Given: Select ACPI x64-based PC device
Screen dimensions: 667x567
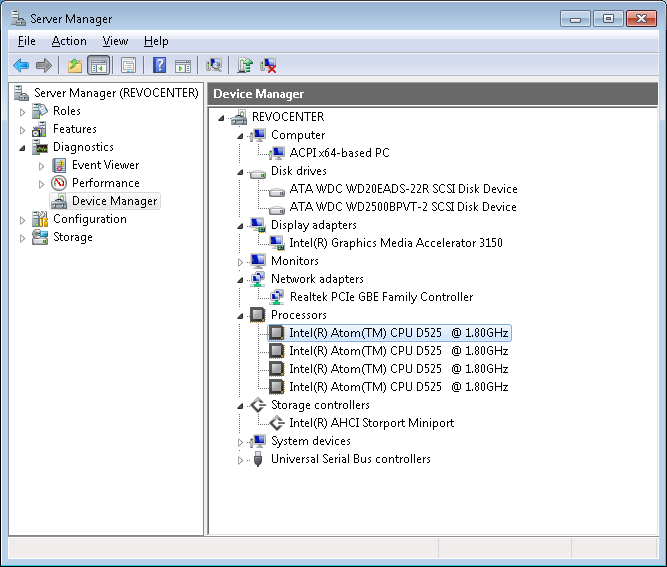Looking at the screenshot, I should pos(339,153).
